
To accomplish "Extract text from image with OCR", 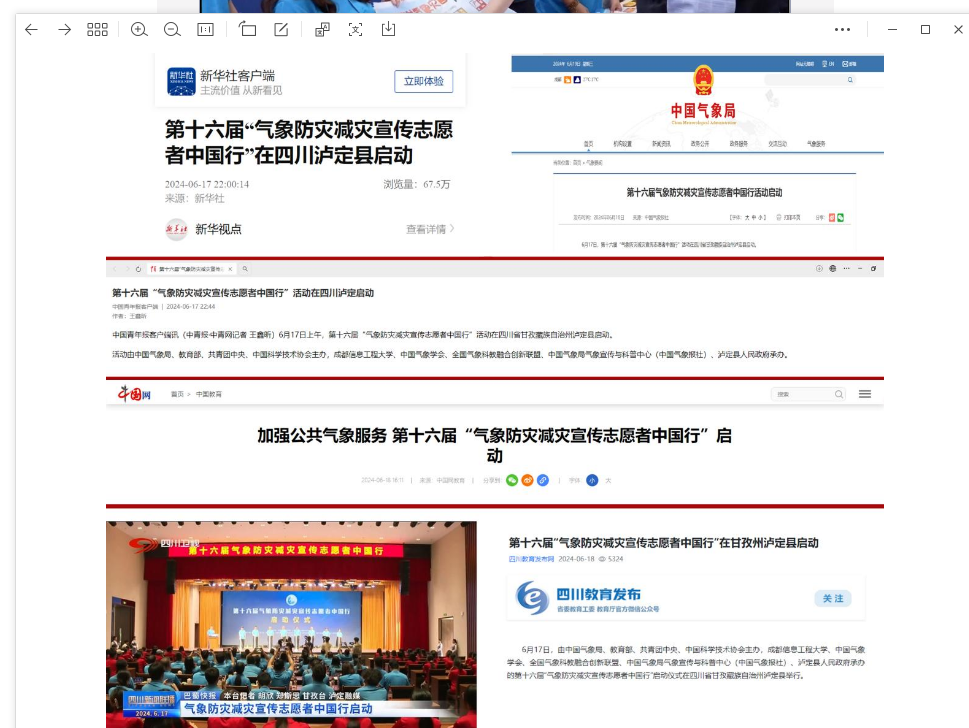I will tap(355, 30).
